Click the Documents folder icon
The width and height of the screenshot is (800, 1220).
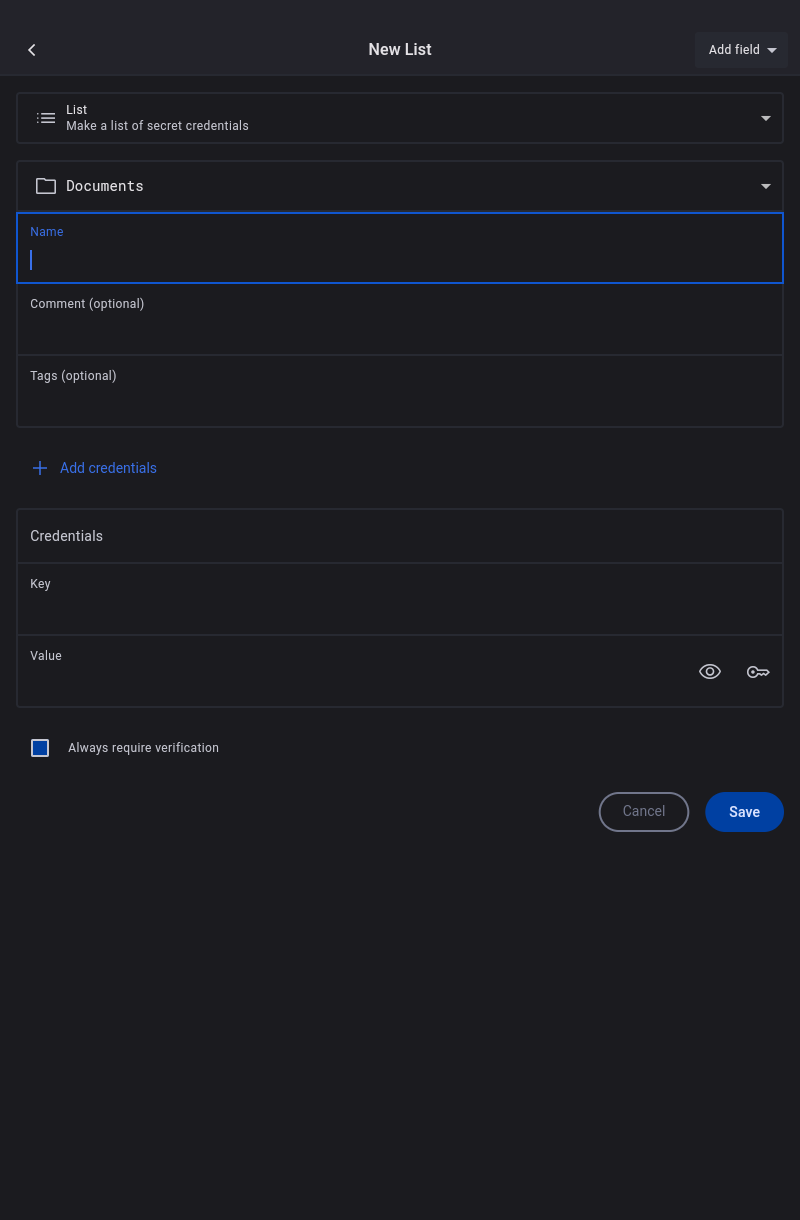pos(46,186)
